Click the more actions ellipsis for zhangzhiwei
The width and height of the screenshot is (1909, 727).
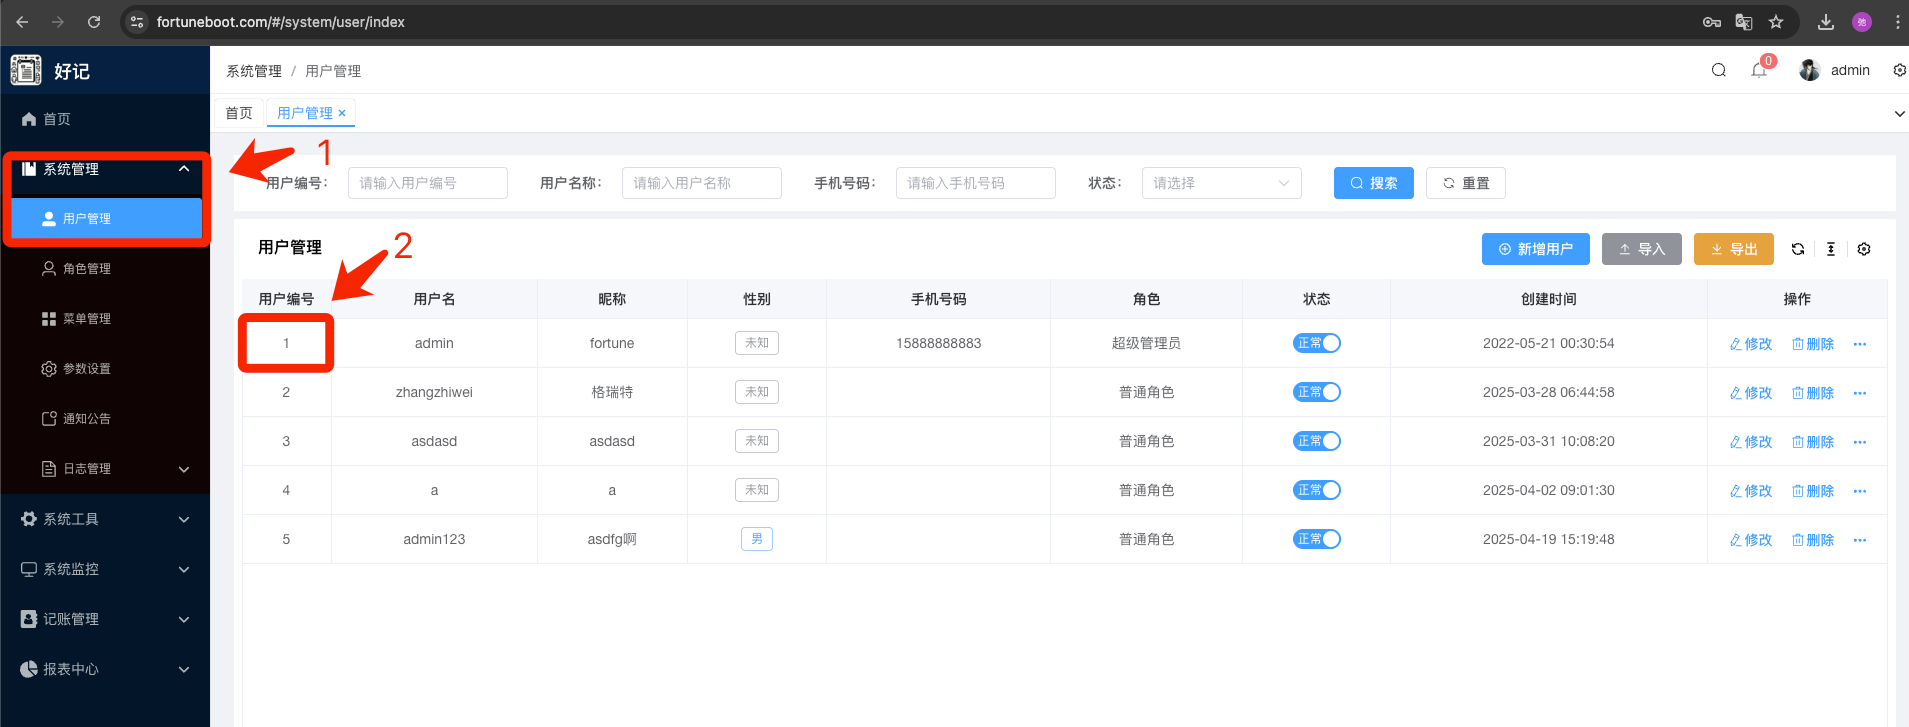point(1859,393)
